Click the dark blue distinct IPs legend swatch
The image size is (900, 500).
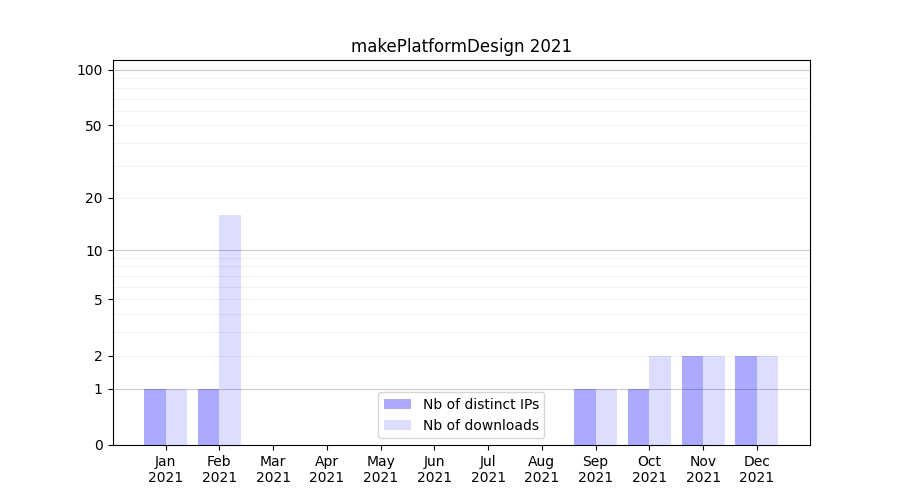(x=397, y=404)
